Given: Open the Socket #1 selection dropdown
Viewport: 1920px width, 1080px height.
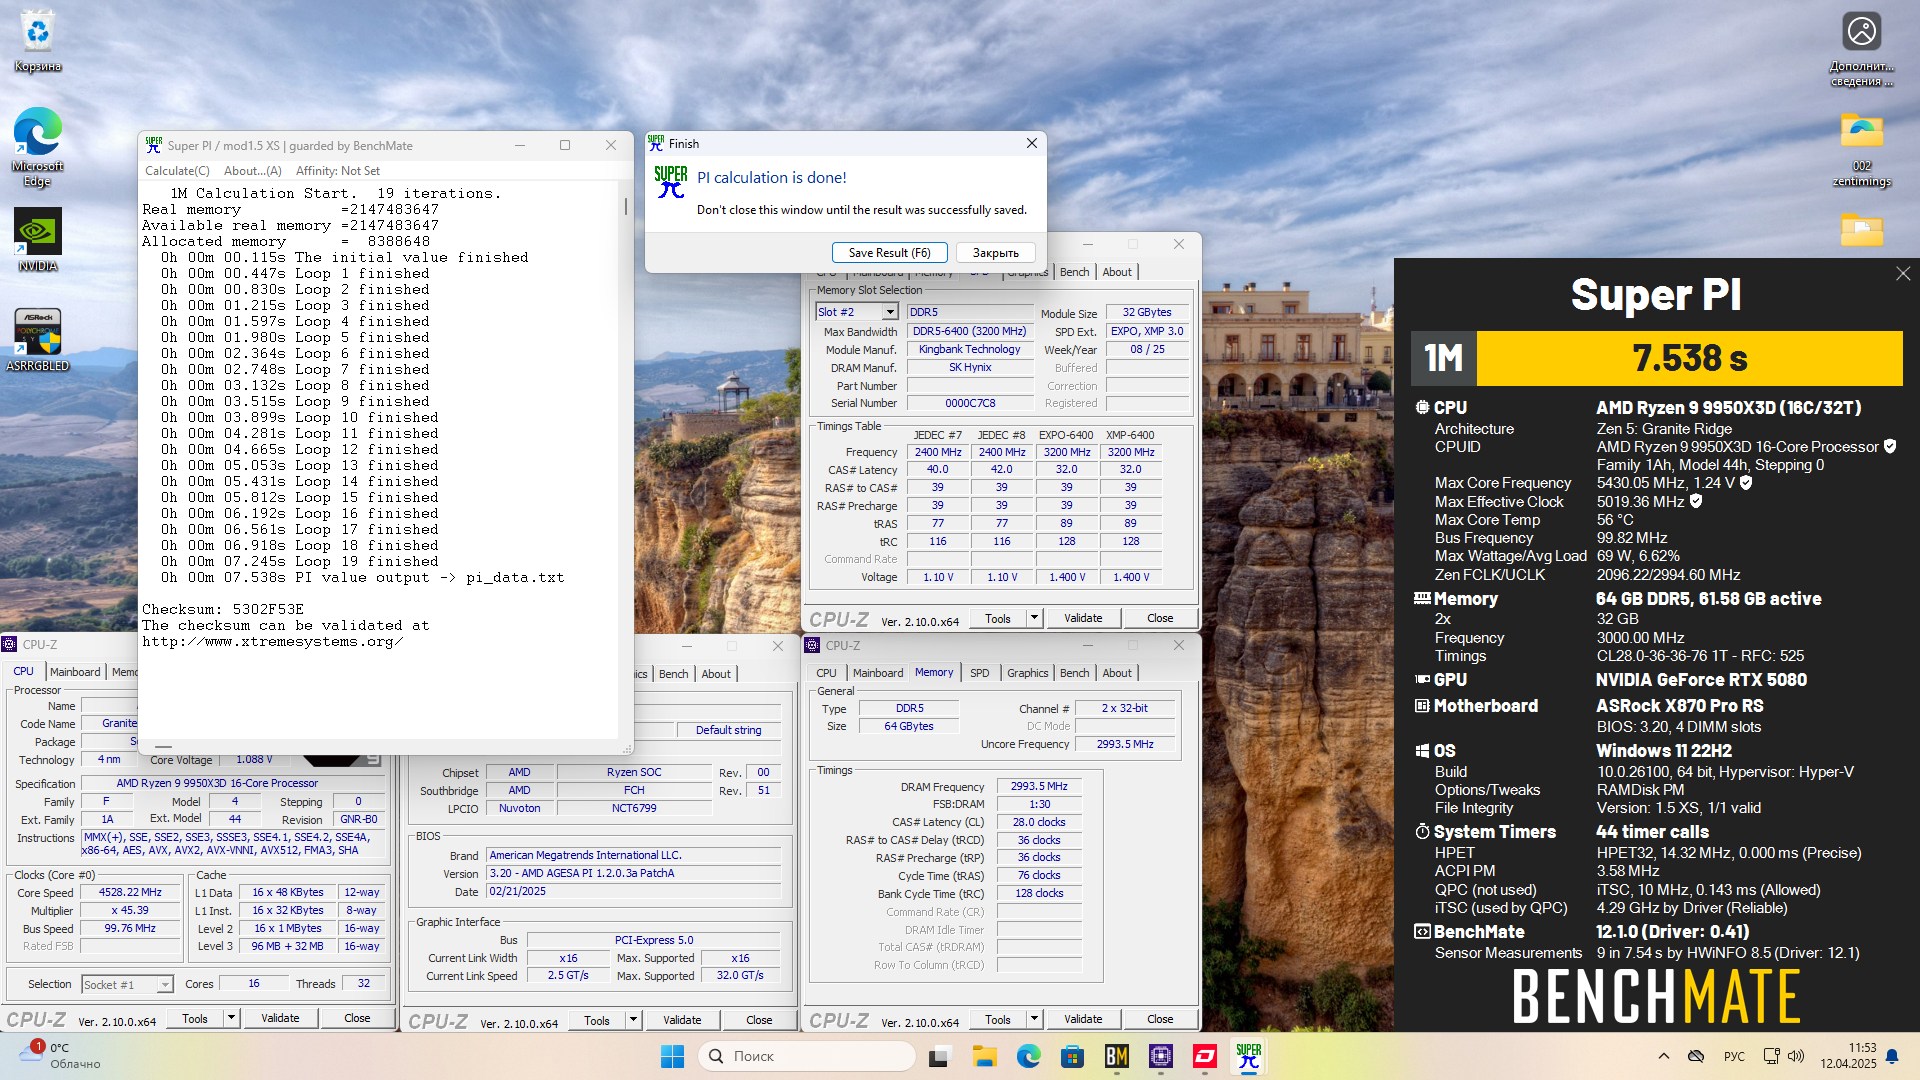Looking at the screenshot, I should pyautogui.click(x=127, y=985).
